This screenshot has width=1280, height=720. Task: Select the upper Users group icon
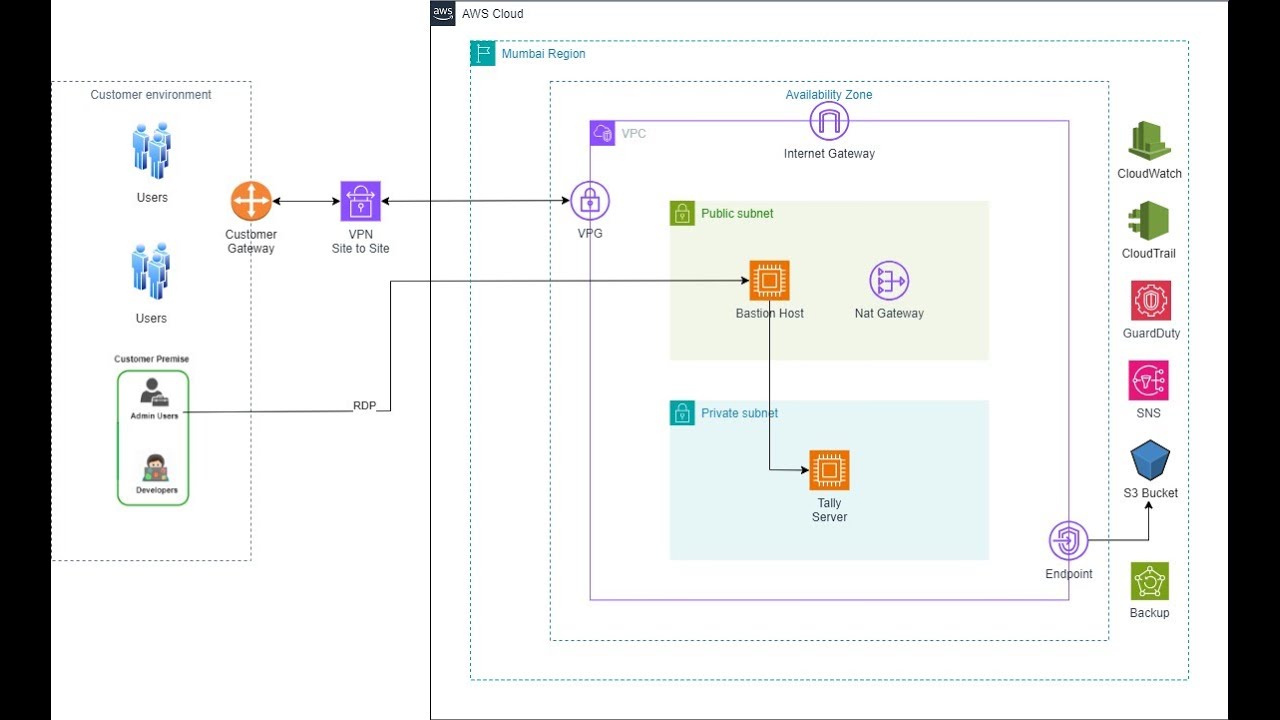pos(152,151)
